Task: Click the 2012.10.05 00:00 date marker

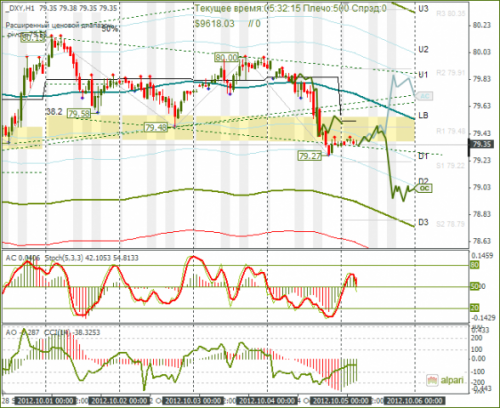Action: [x=341, y=401]
